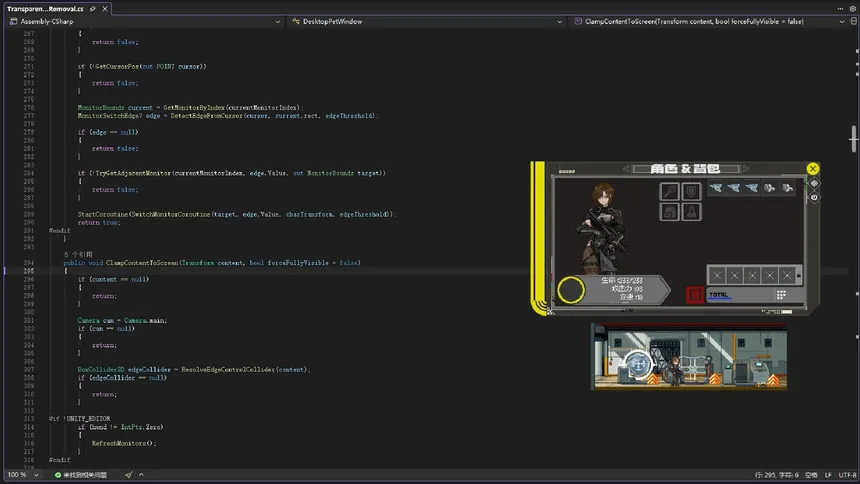860x484 pixels.
Task: Click the third locked X slot
Action: click(752, 275)
